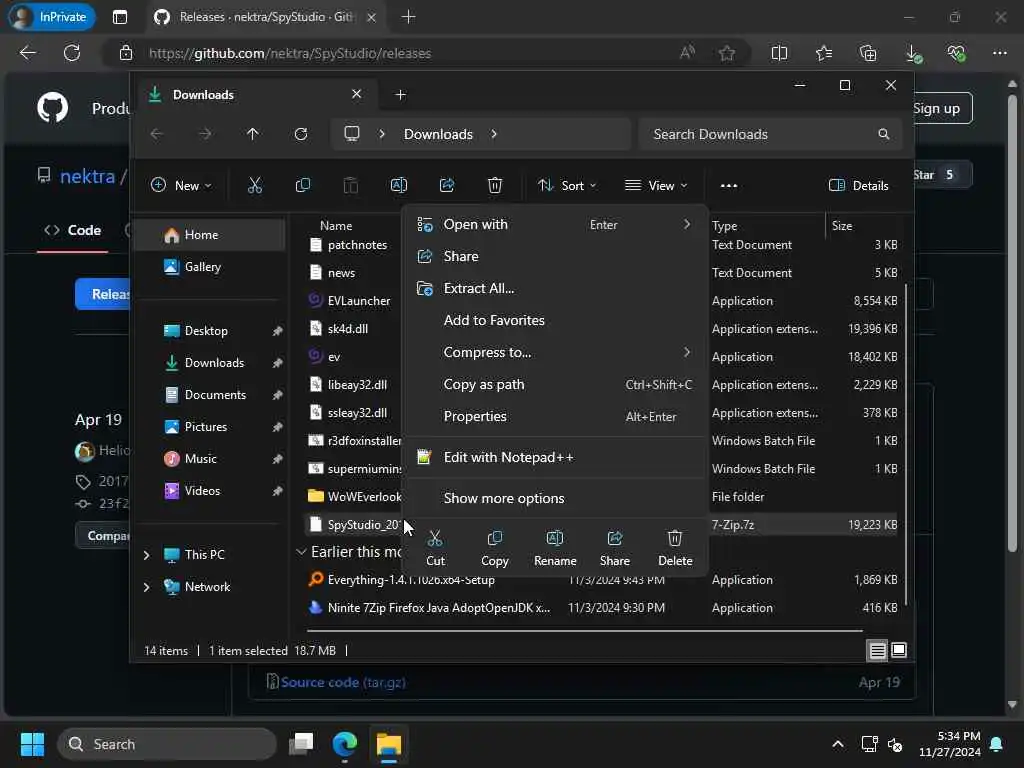Image resolution: width=1024 pixels, height=768 pixels.
Task: Switch to the details list view icon in the status bar
Action: (x=877, y=650)
